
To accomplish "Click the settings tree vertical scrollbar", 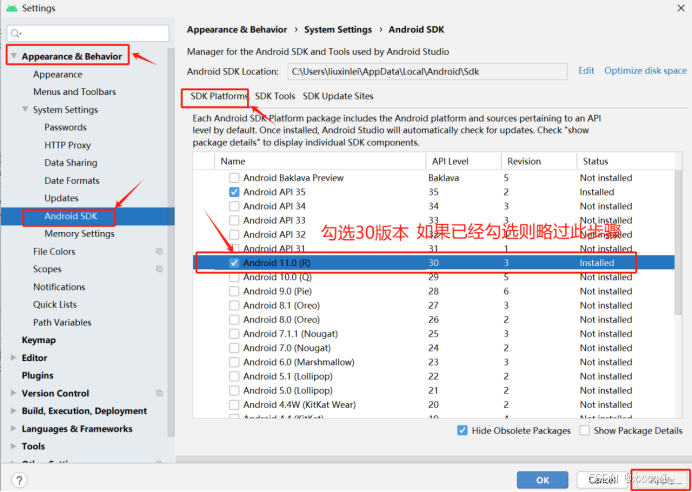I will coord(171,243).
